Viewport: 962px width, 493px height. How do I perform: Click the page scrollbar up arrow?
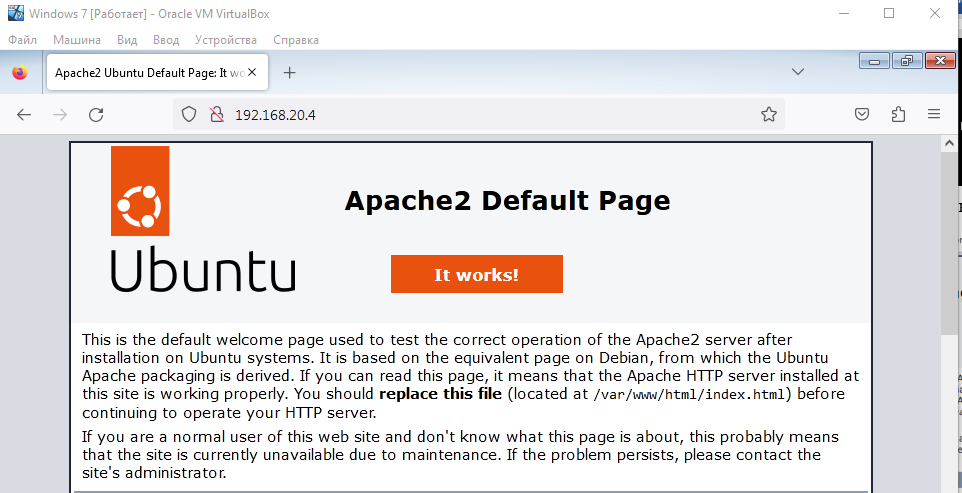point(948,143)
